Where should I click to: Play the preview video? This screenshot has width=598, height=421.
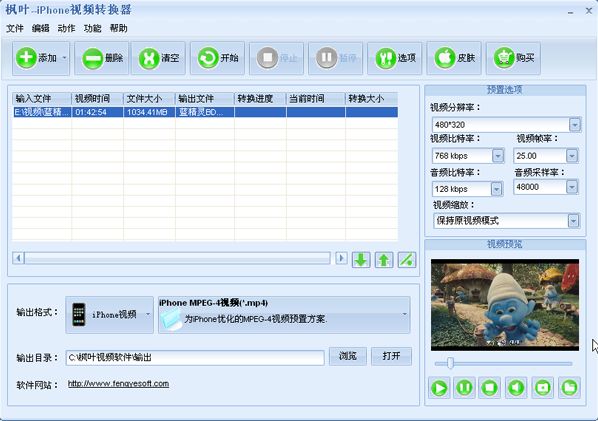pyautogui.click(x=439, y=388)
